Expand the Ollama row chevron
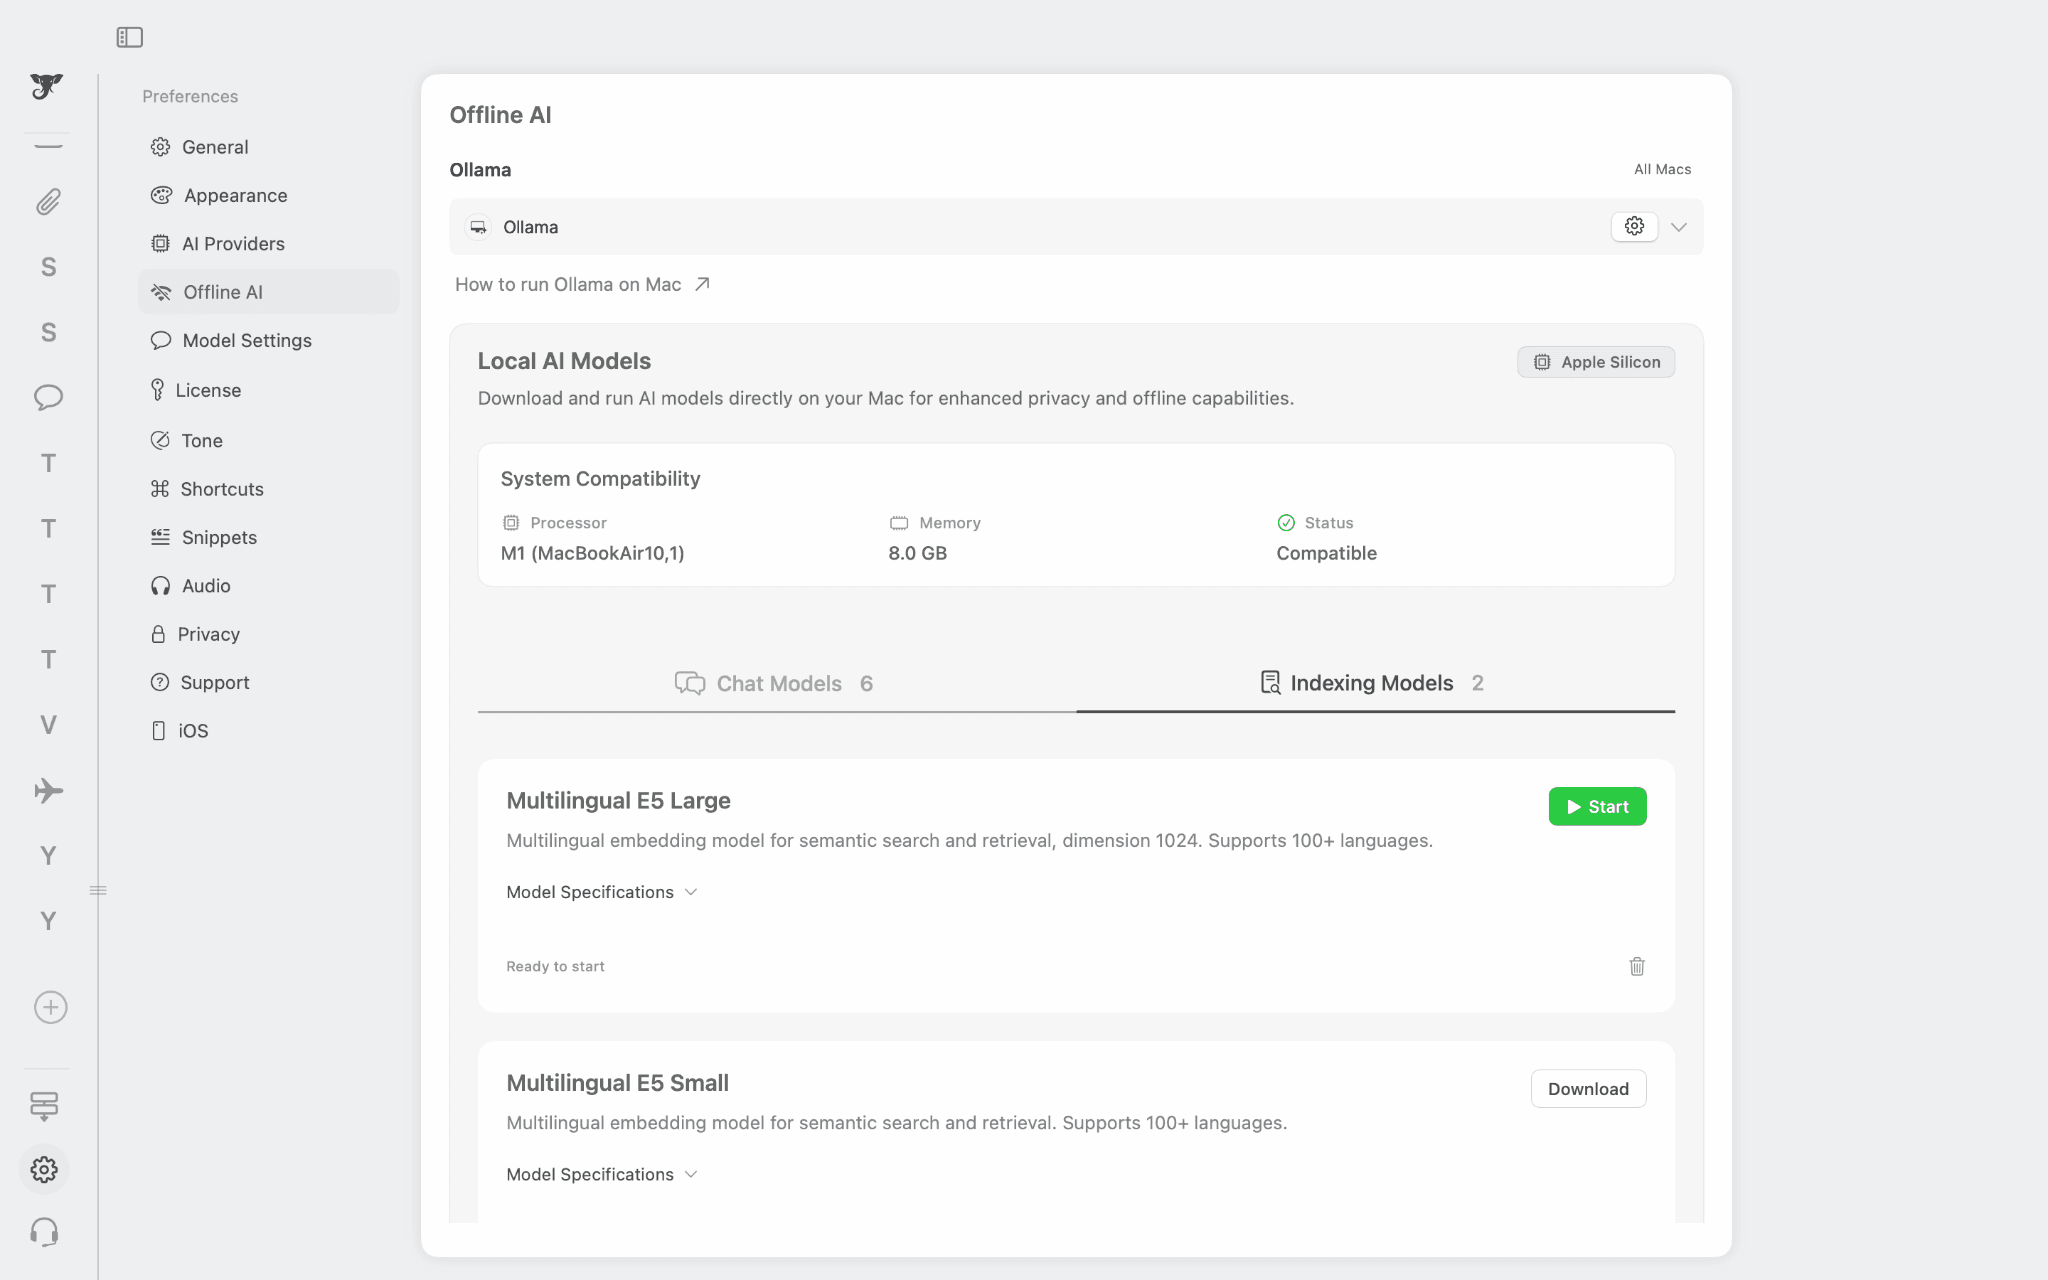Image resolution: width=2048 pixels, height=1280 pixels. pyautogui.click(x=1679, y=226)
